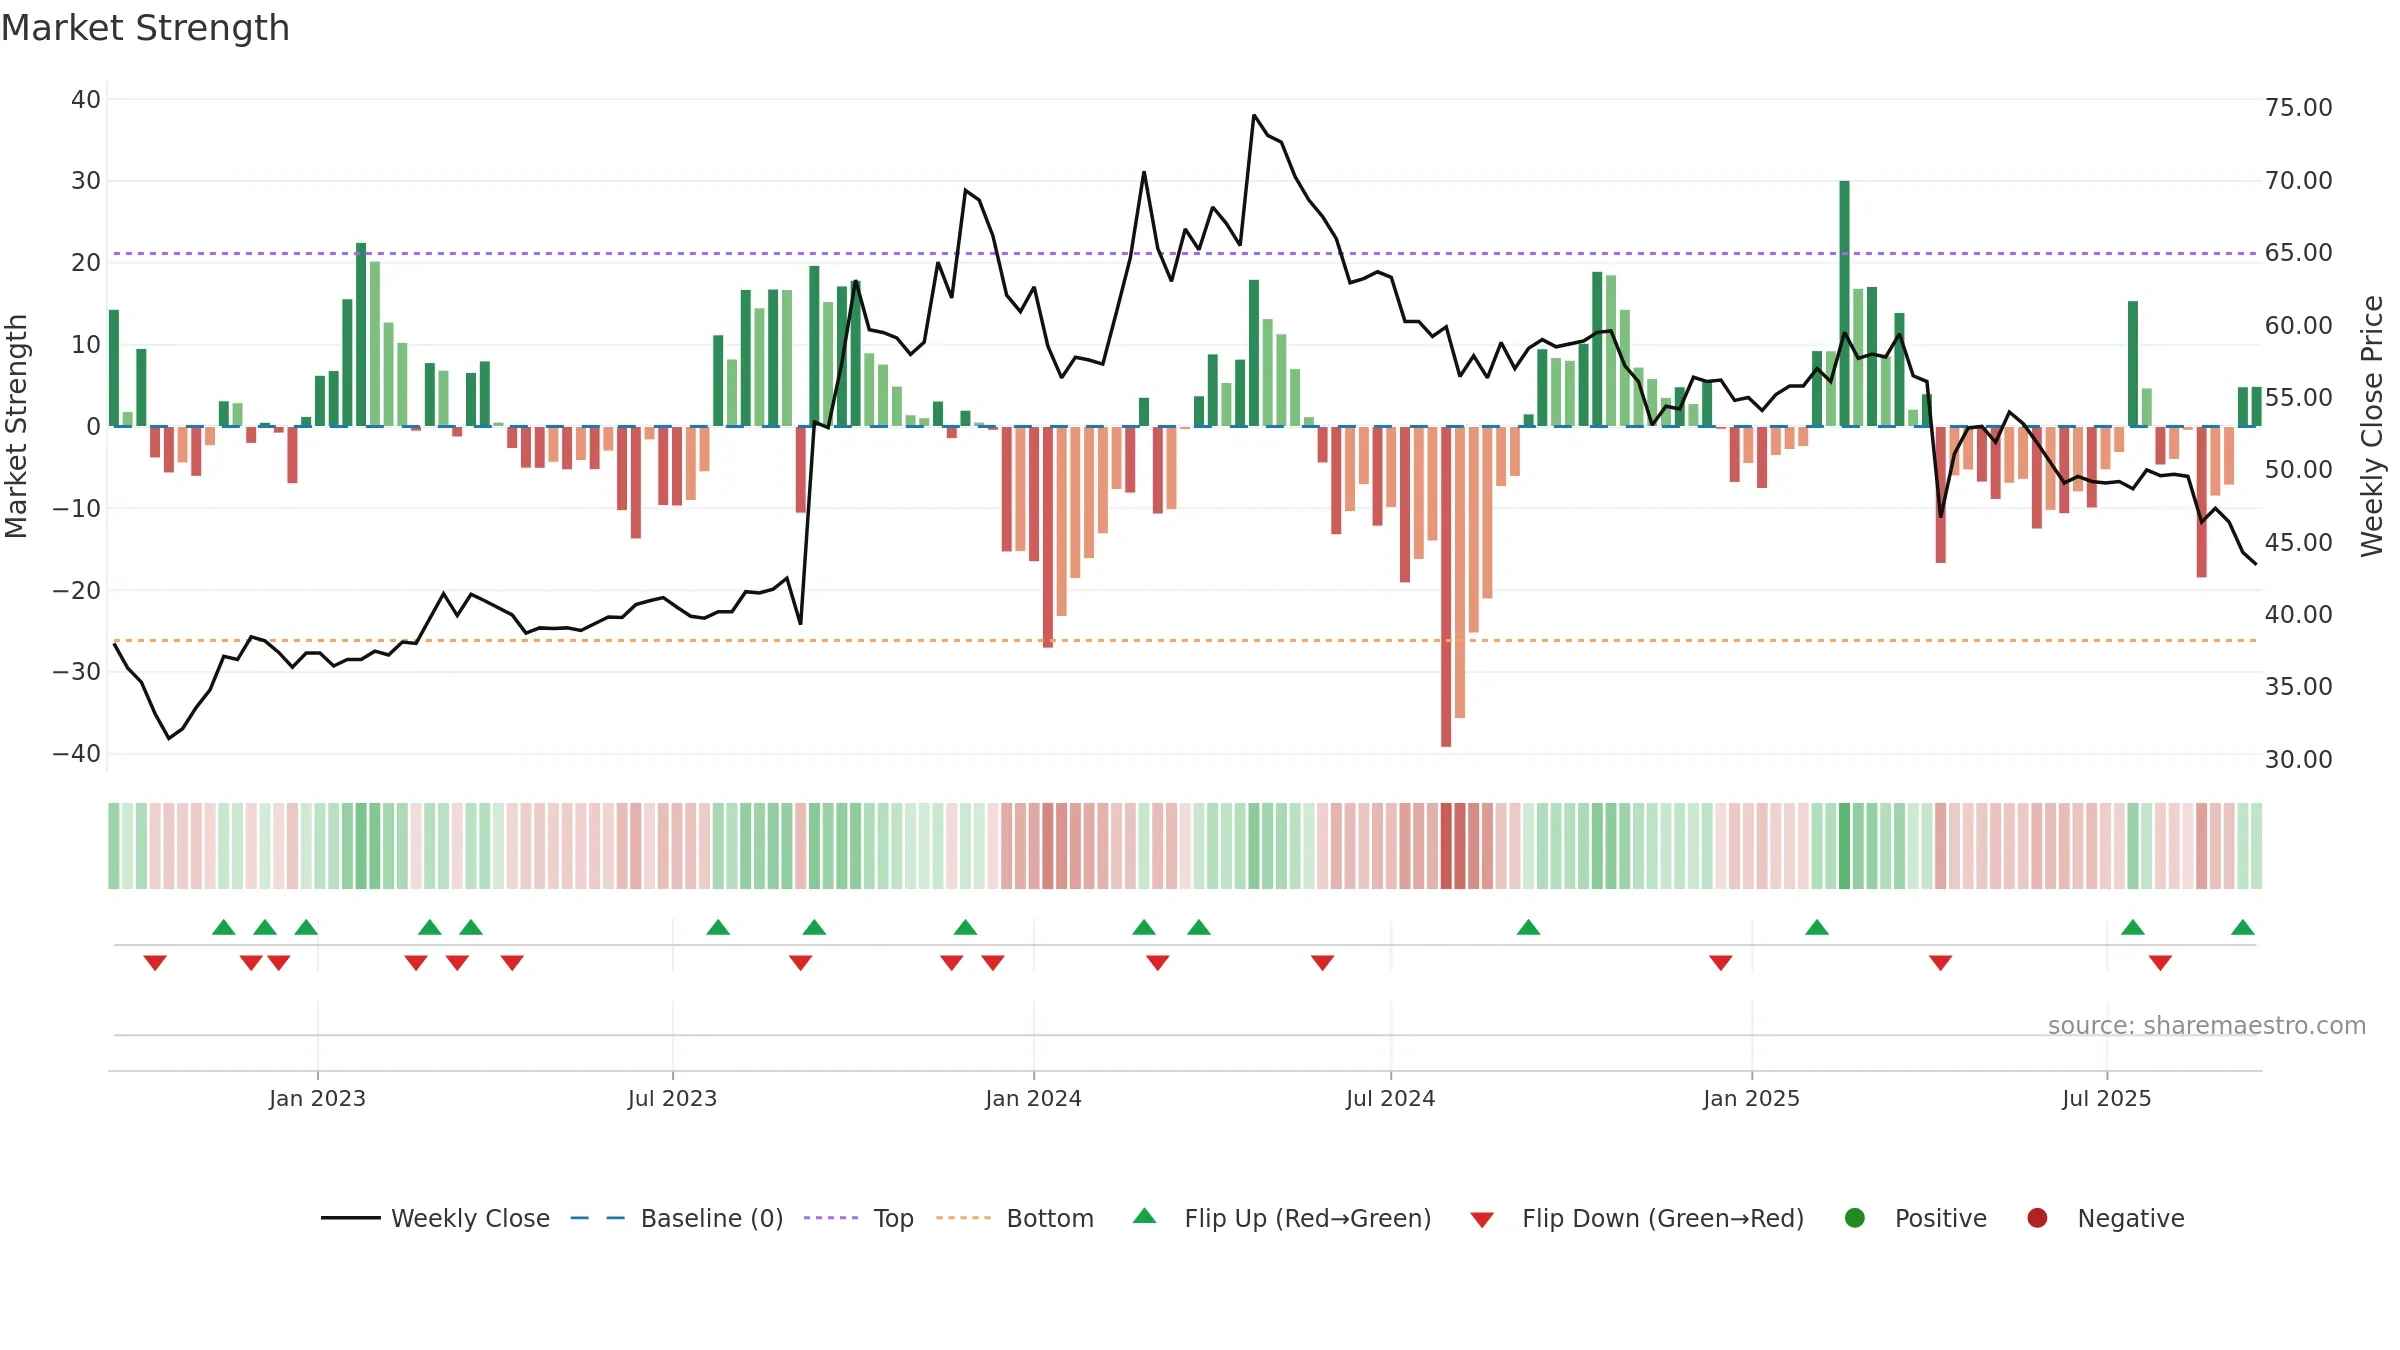Toggle the Weekly Close legend entry
This screenshot has height=1350, width=2400.
(436, 1218)
